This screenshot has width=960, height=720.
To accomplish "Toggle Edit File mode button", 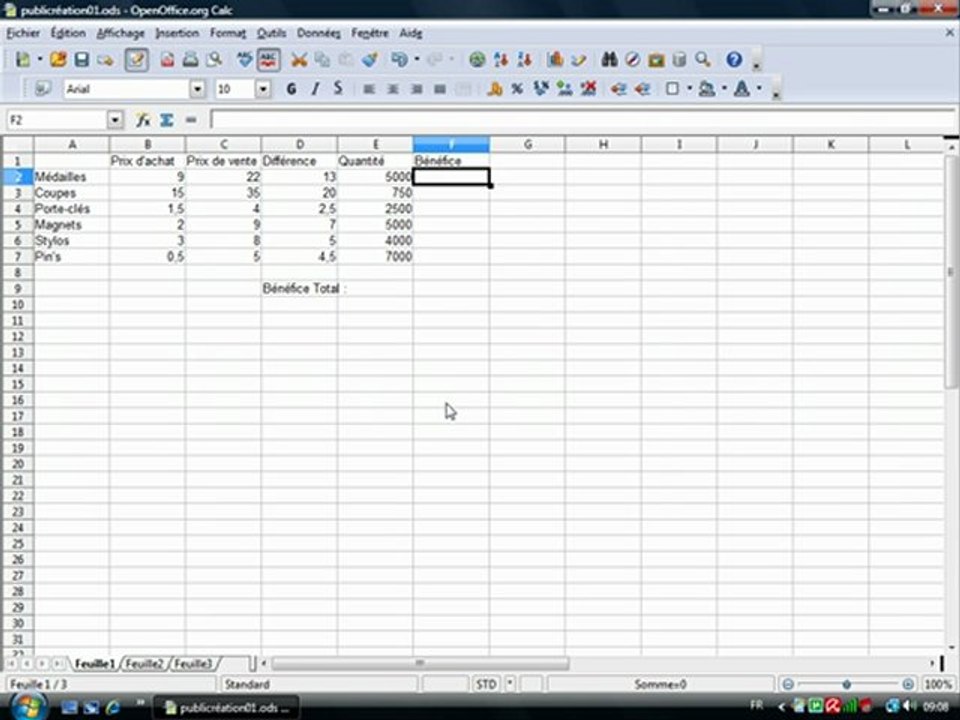I will [136, 59].
